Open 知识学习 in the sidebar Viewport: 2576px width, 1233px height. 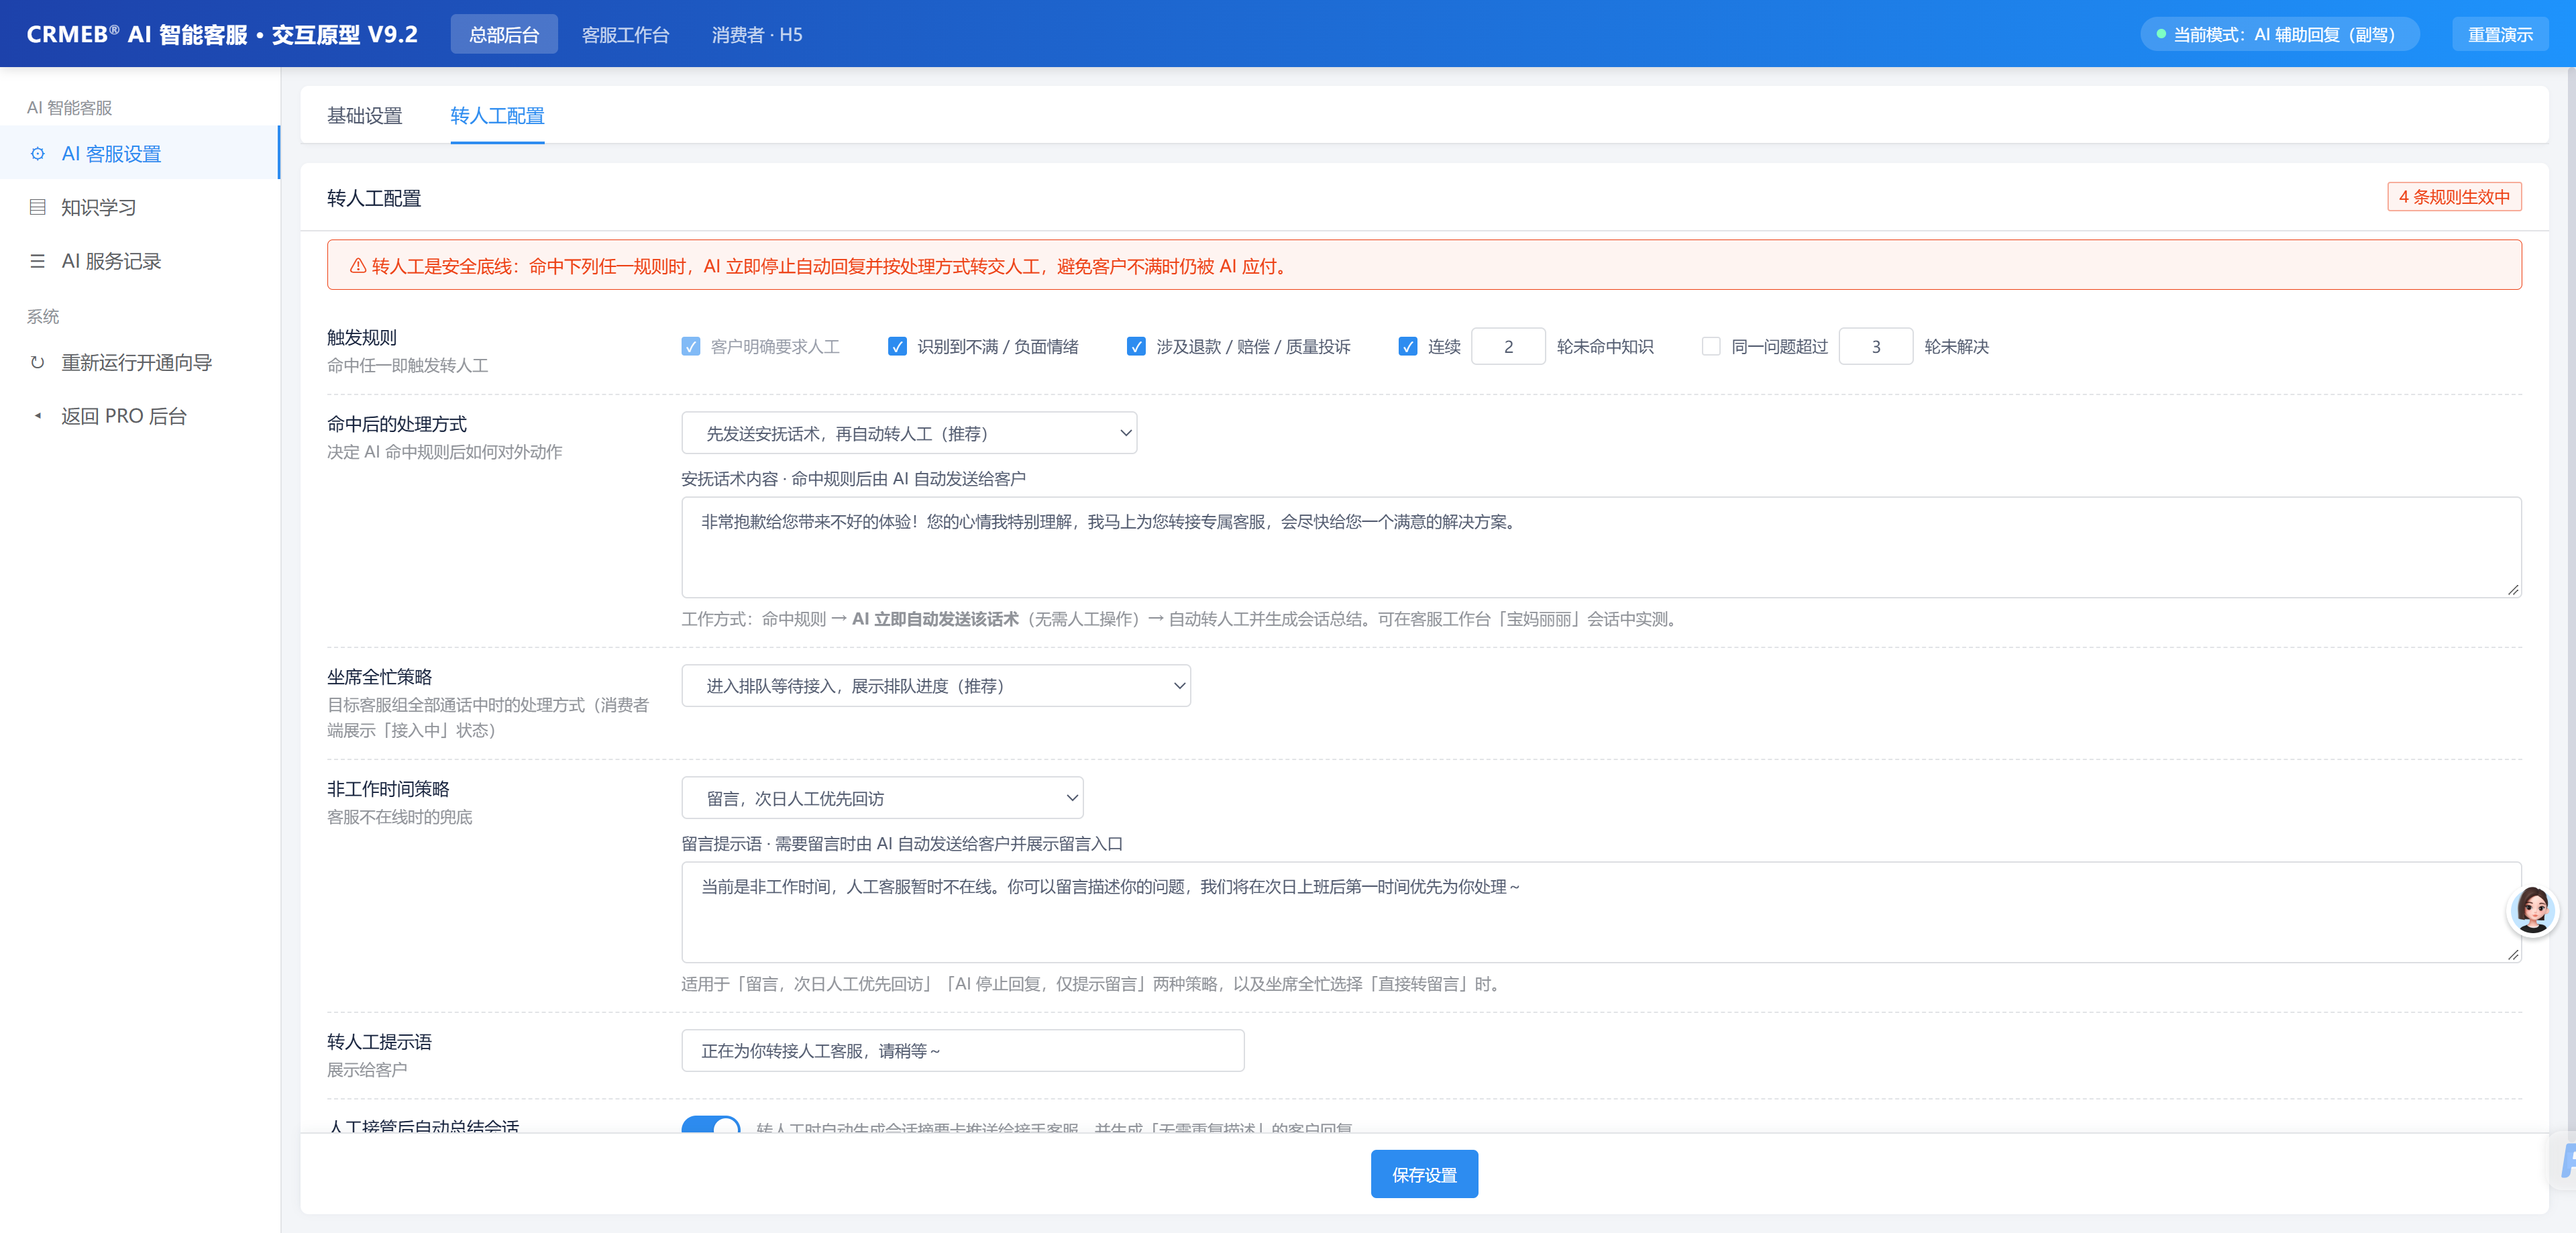click(140, 207)
